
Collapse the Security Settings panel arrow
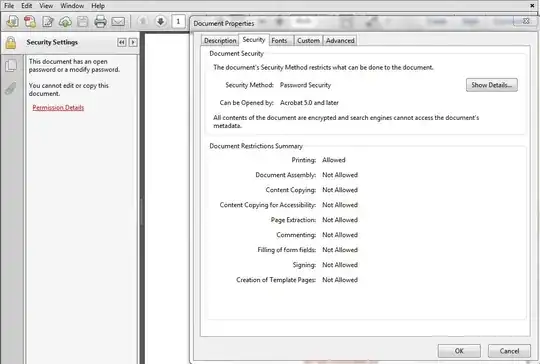133,42
